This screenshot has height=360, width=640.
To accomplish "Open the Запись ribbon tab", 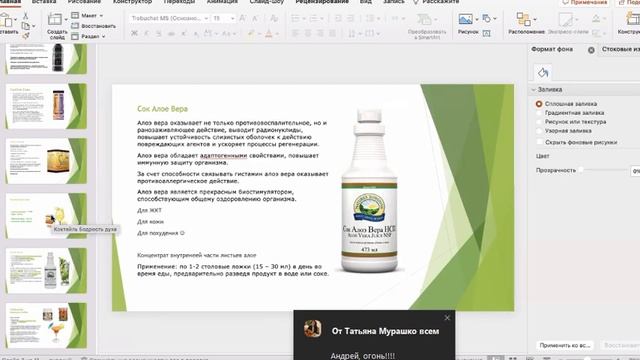I will (393, 2).
